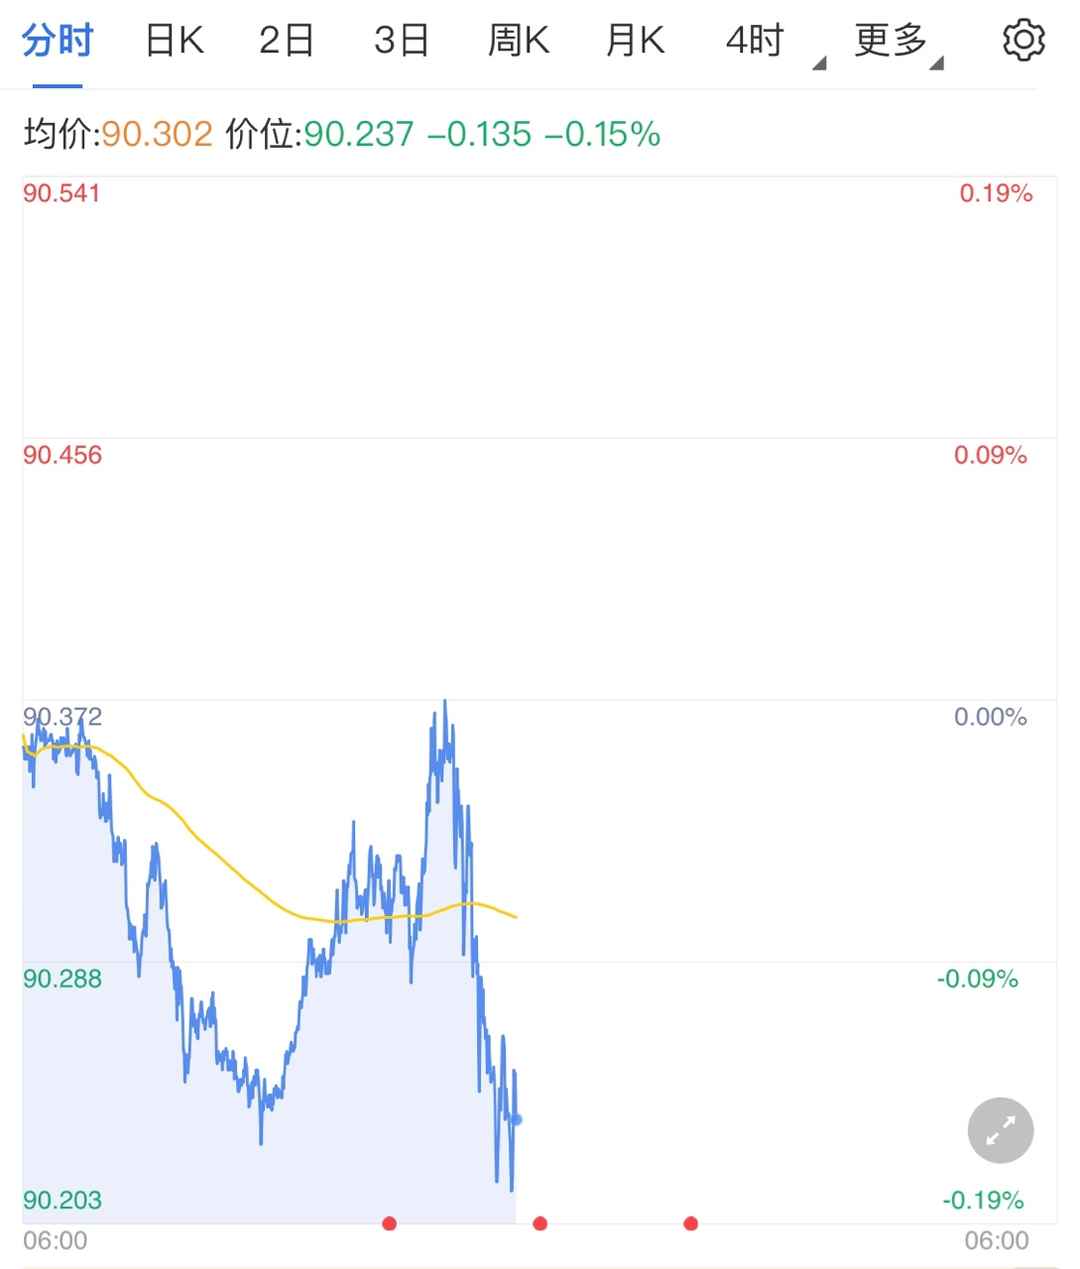Click the fullscreen expand chart button

[1000, 1131]
